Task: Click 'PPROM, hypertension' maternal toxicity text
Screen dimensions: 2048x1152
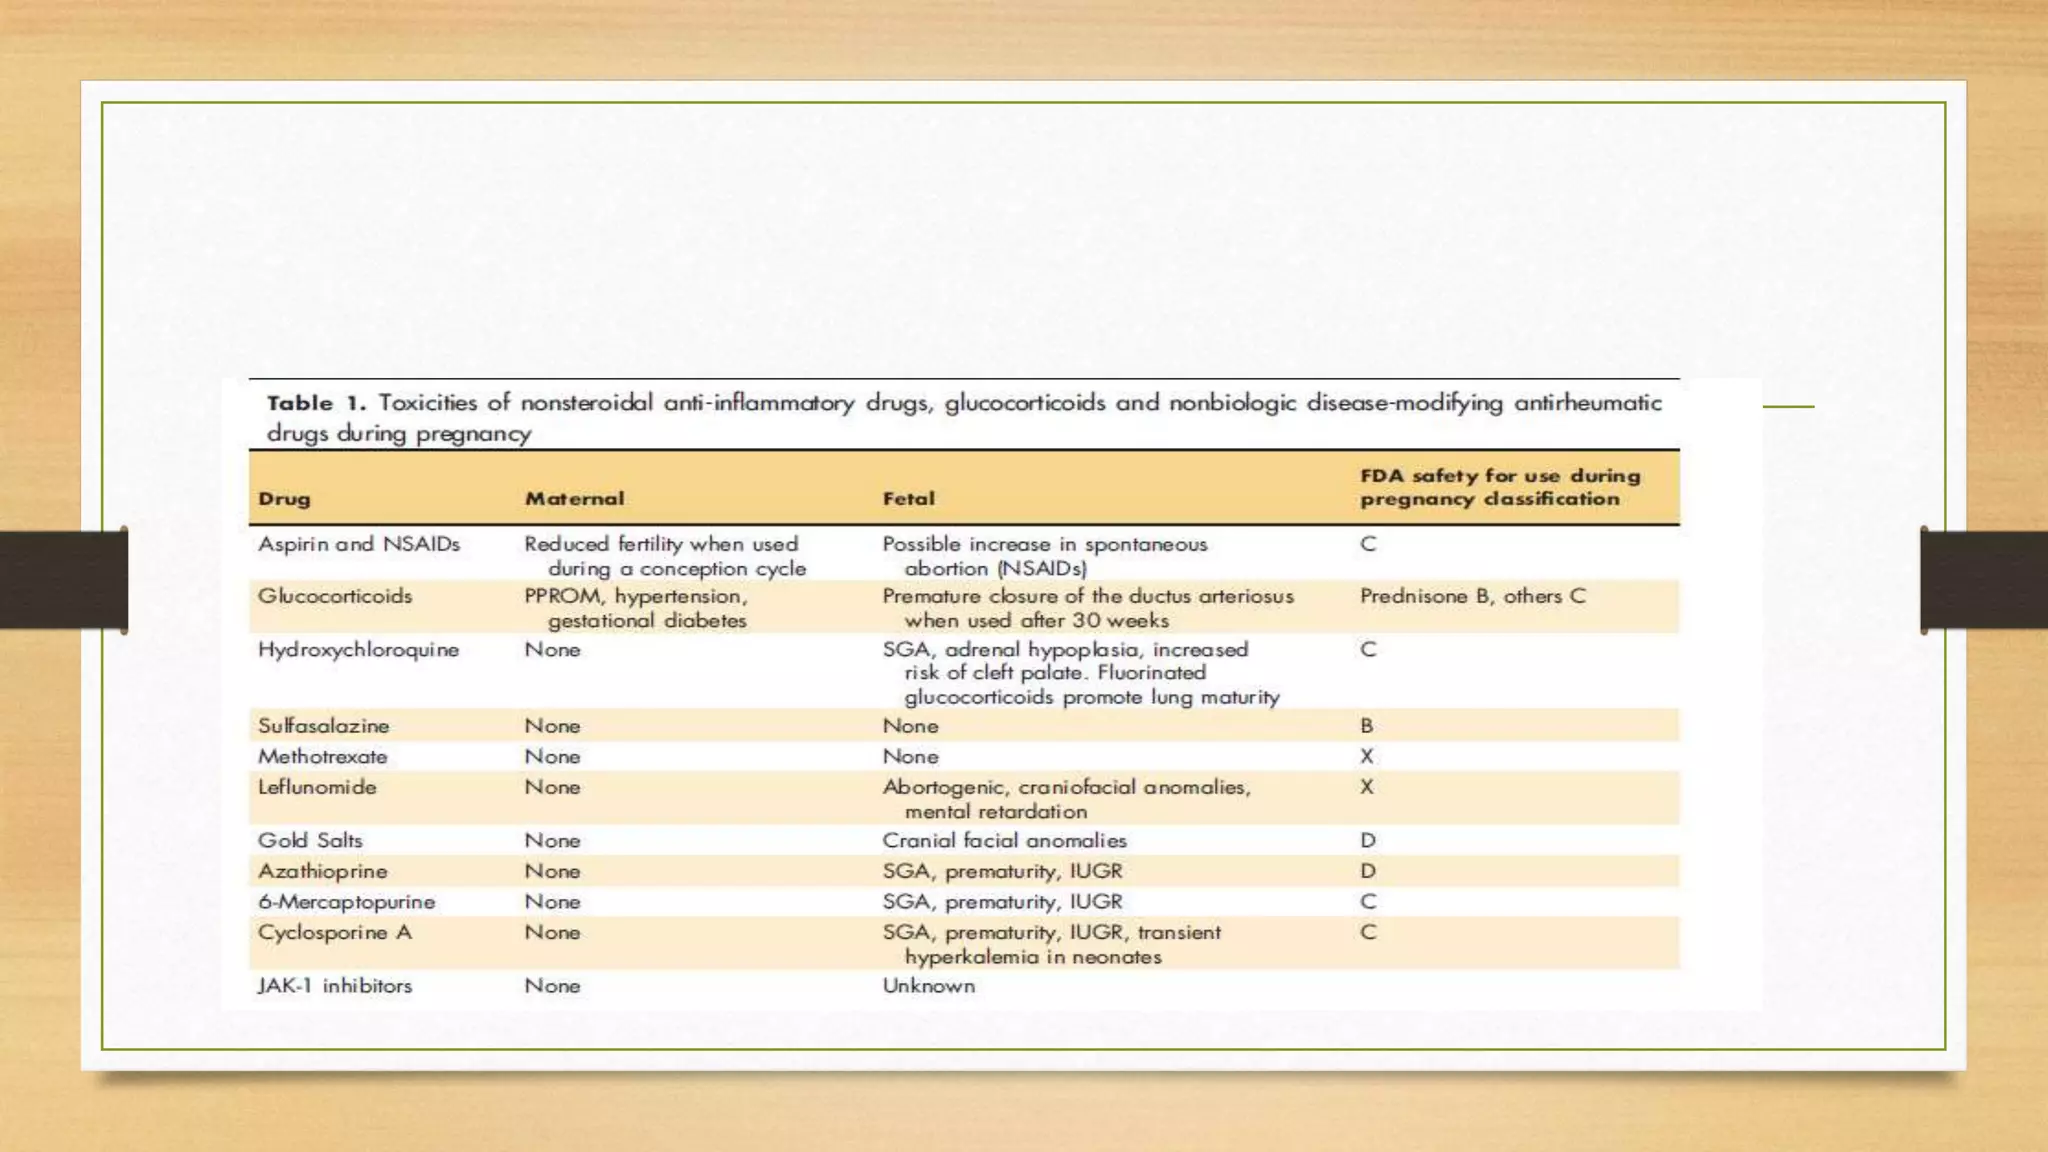Action: (x=636, y=596)
